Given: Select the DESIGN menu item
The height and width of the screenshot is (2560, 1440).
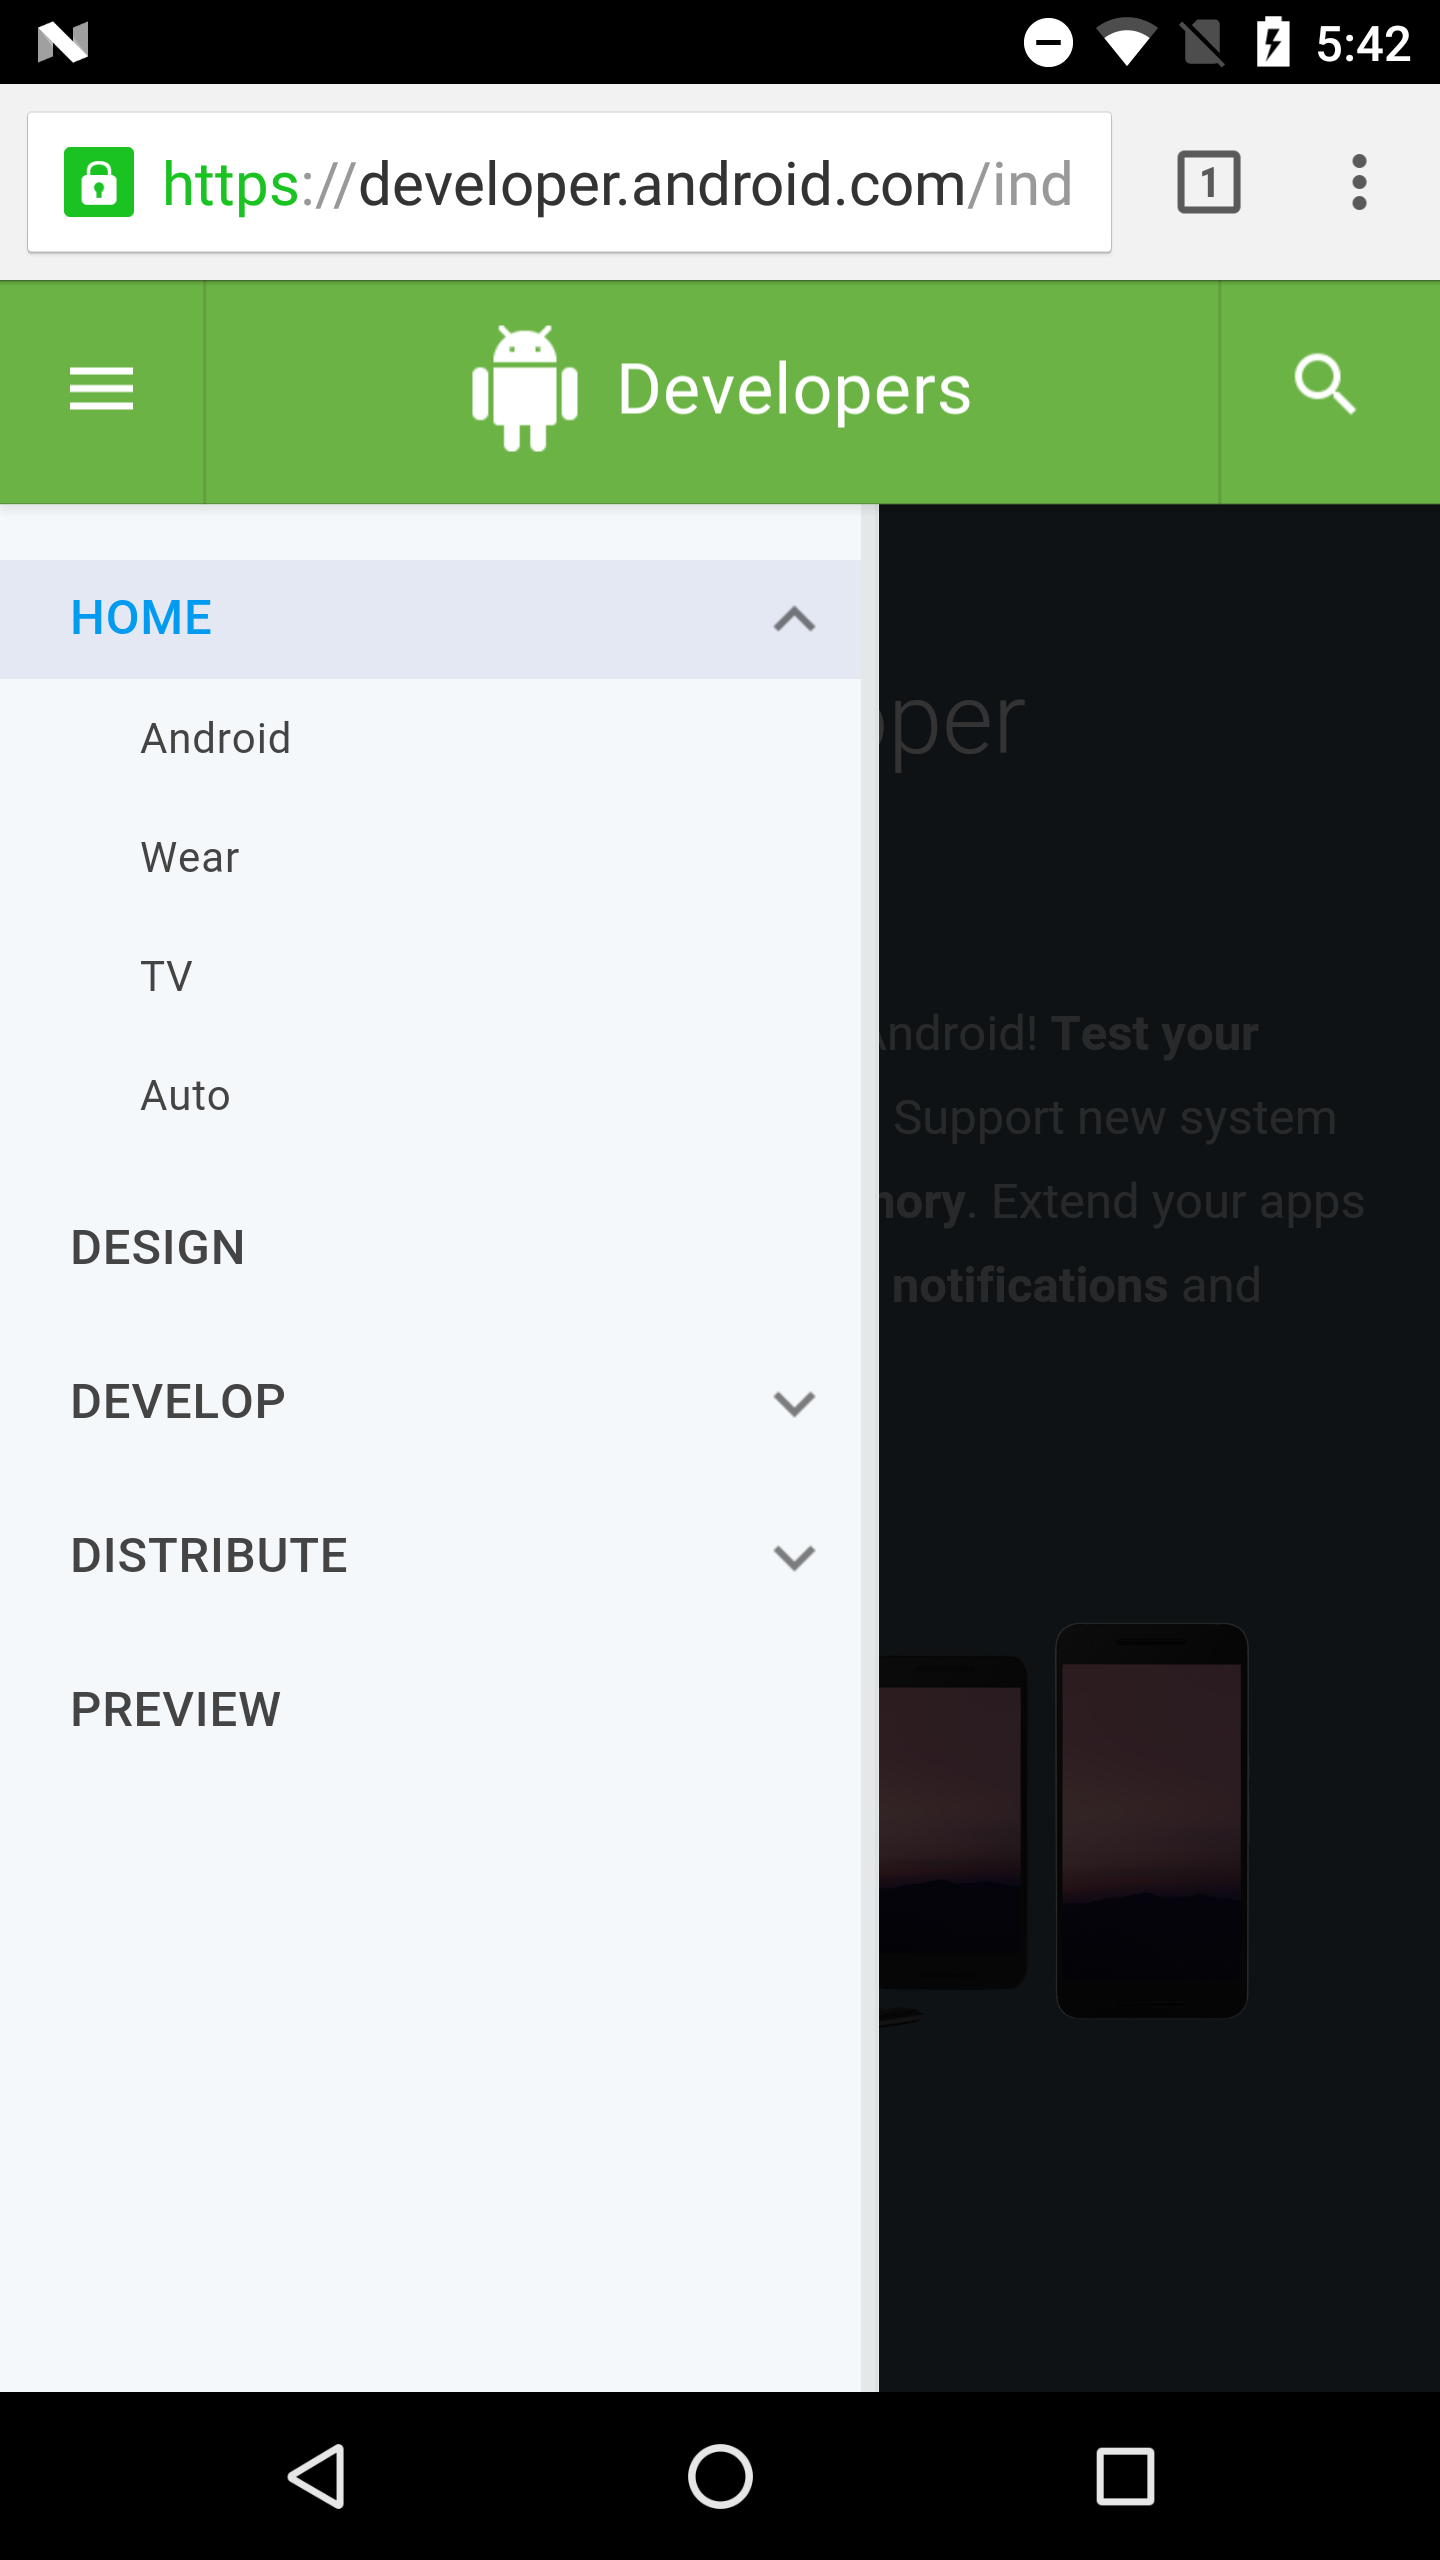Looking at the screenshot, I should pyautogui.click(x=430, y=1248).
